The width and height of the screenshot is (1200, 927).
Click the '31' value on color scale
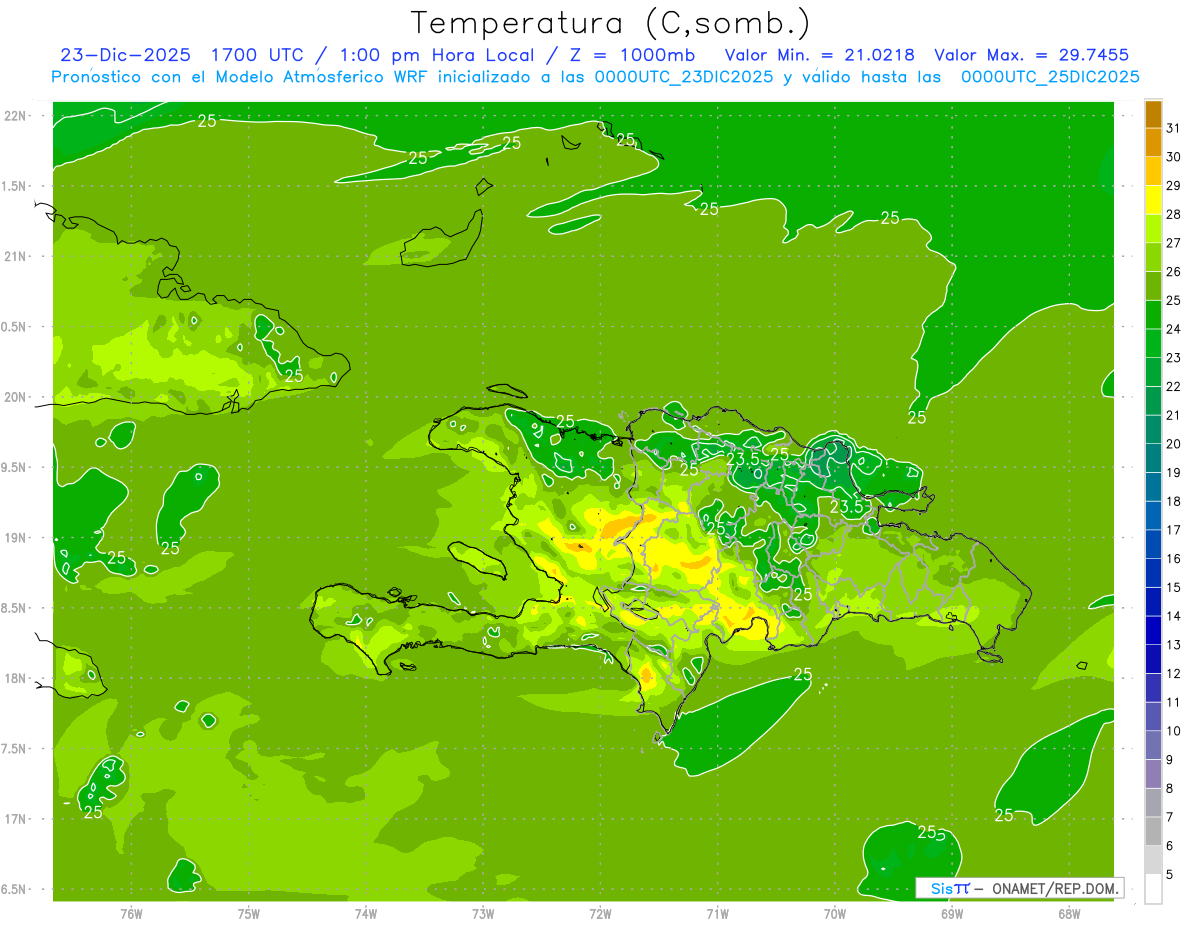click(x=1173, y=128)
